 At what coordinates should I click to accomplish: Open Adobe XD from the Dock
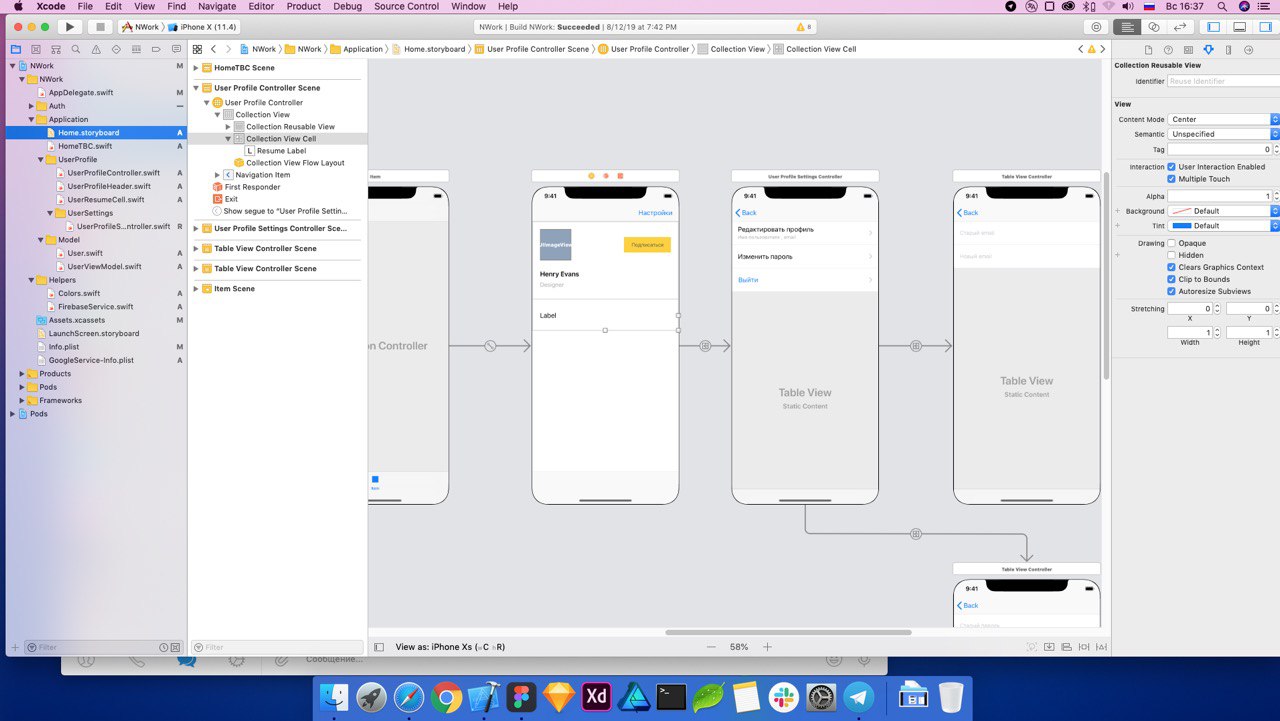point(597,696)
